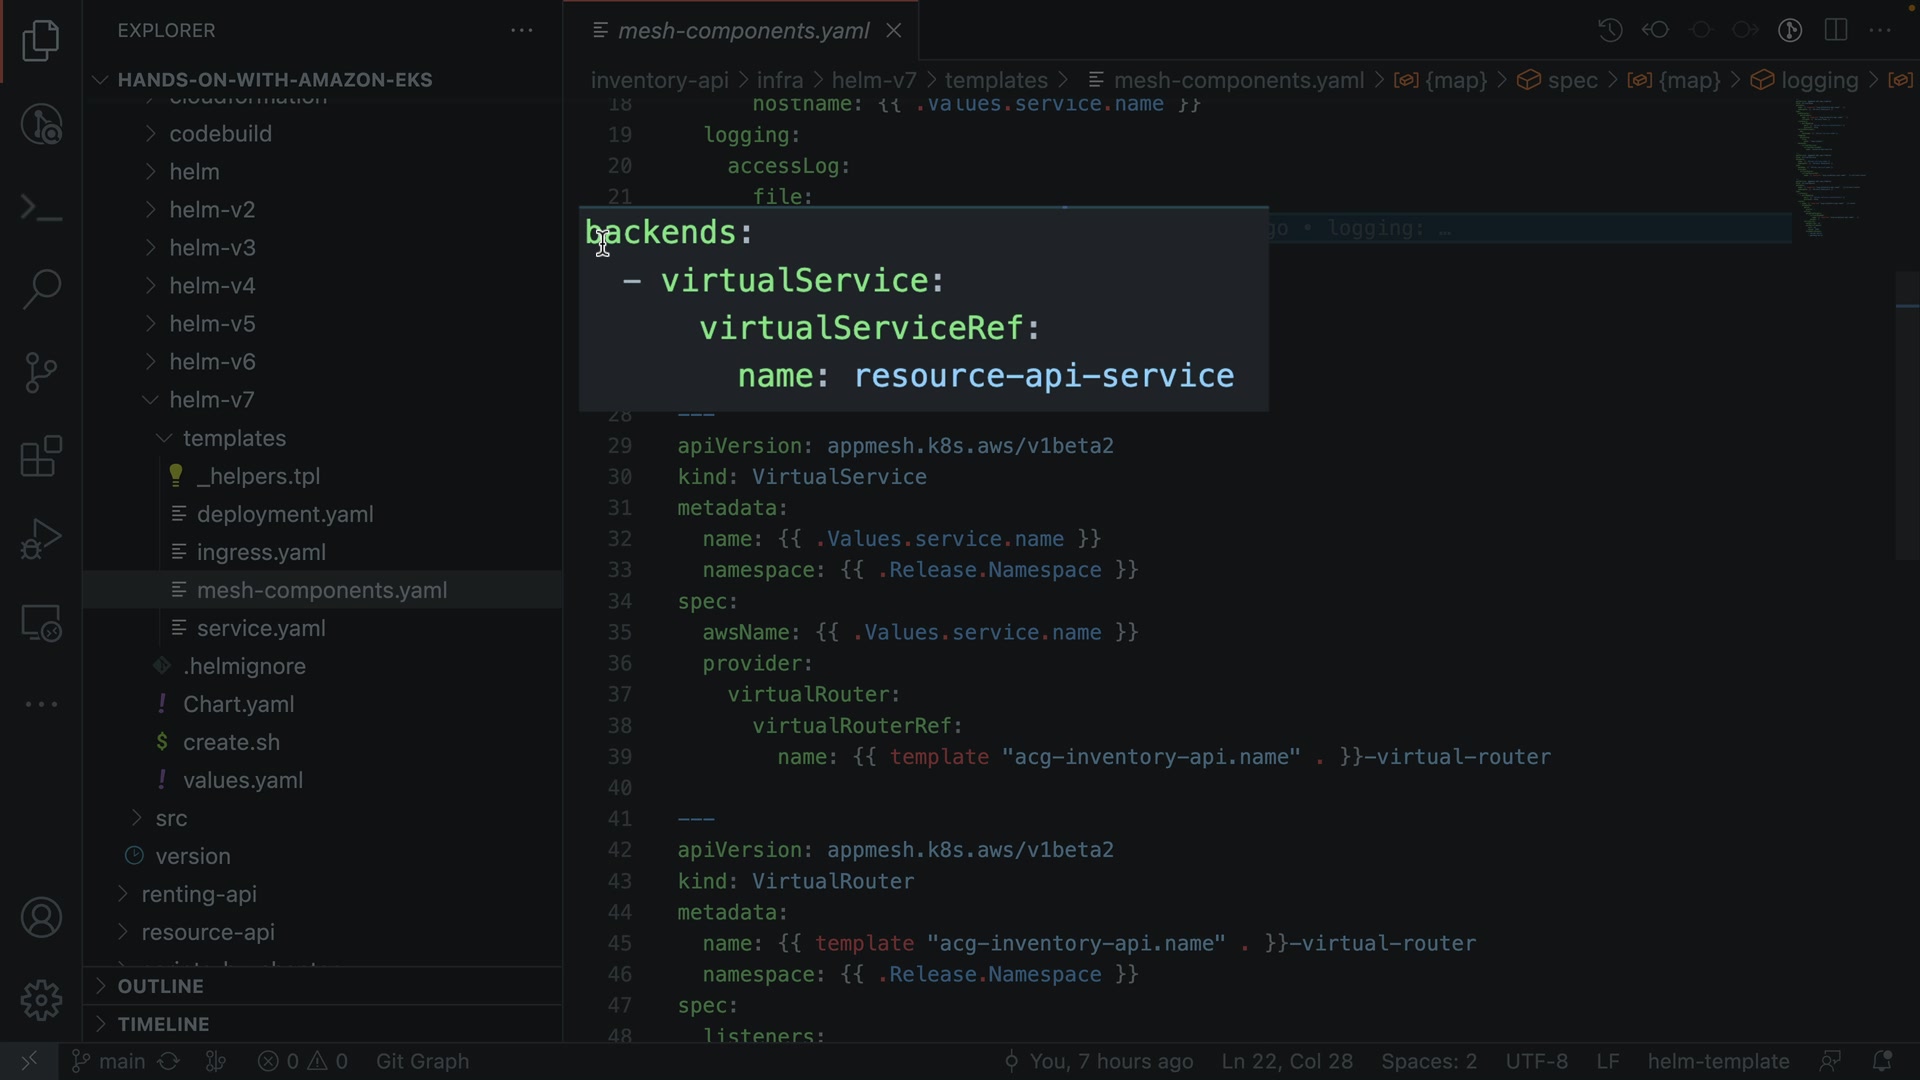
Task: Click Git Graph in status bar
Action: (422, 1061)
